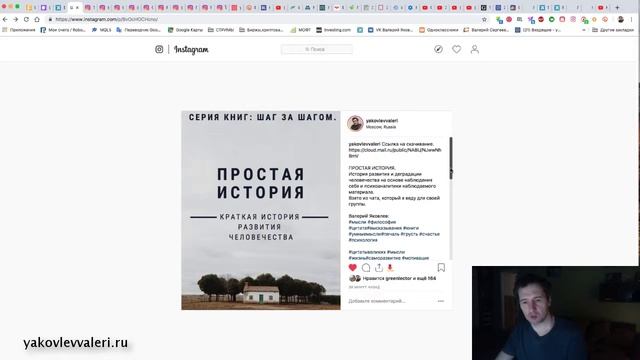Viewport: 640px width, 360px height.
Task: Expand the Другие закладки folder
Action: point(613,30)
